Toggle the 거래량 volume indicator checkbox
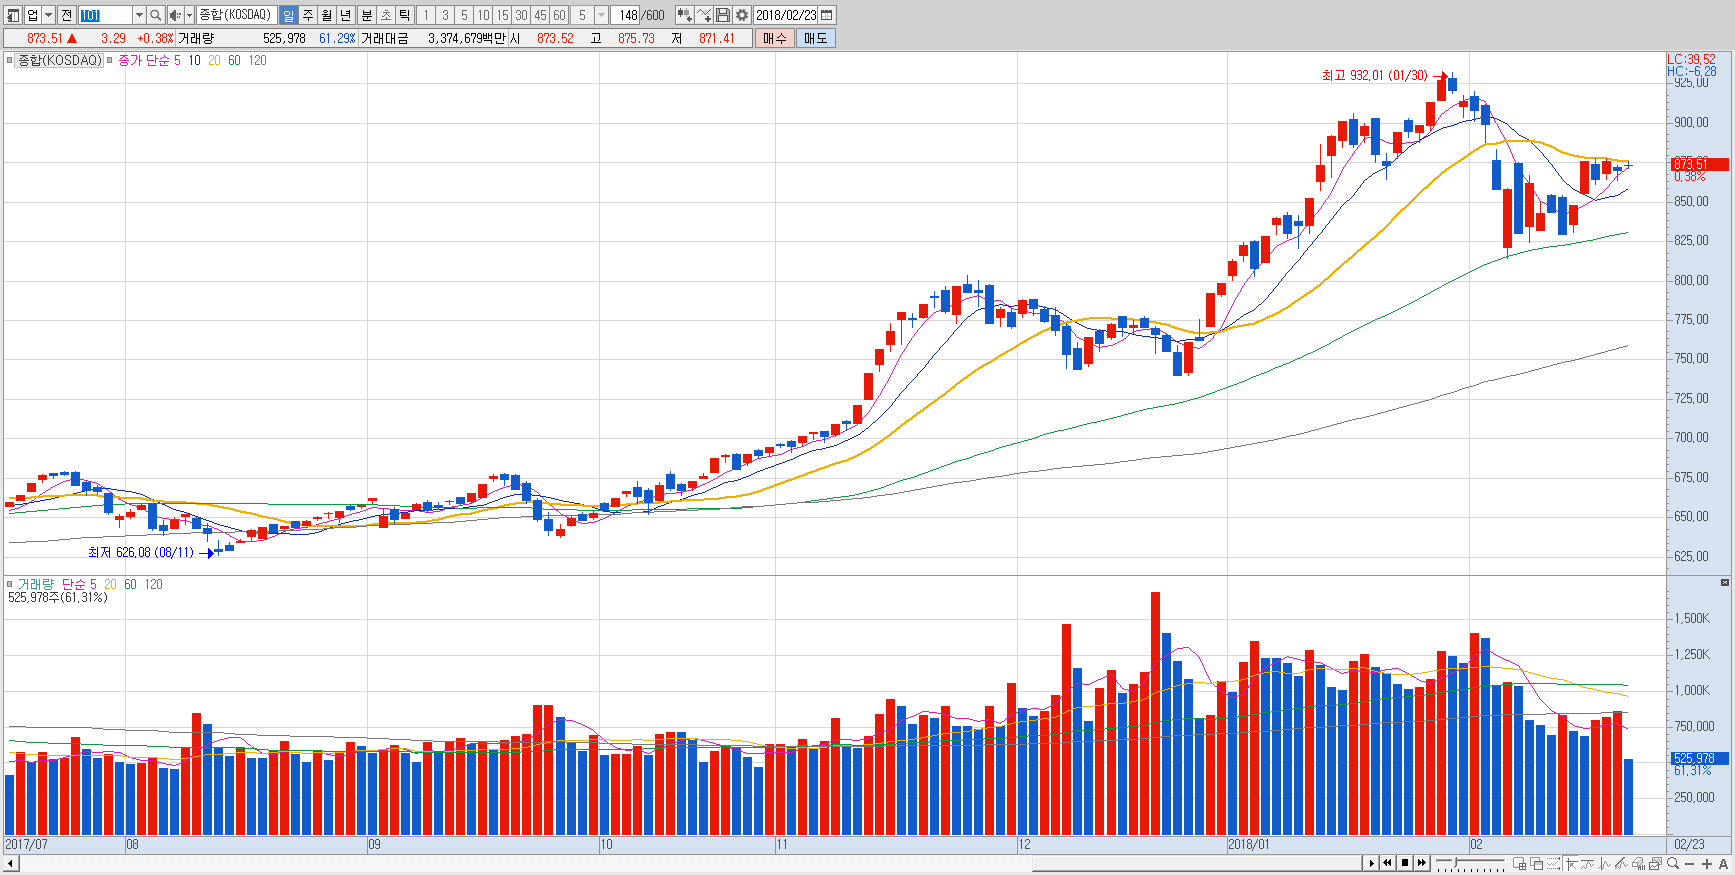The width and height of the screenshot is (1735, 875). click(10, 584)
